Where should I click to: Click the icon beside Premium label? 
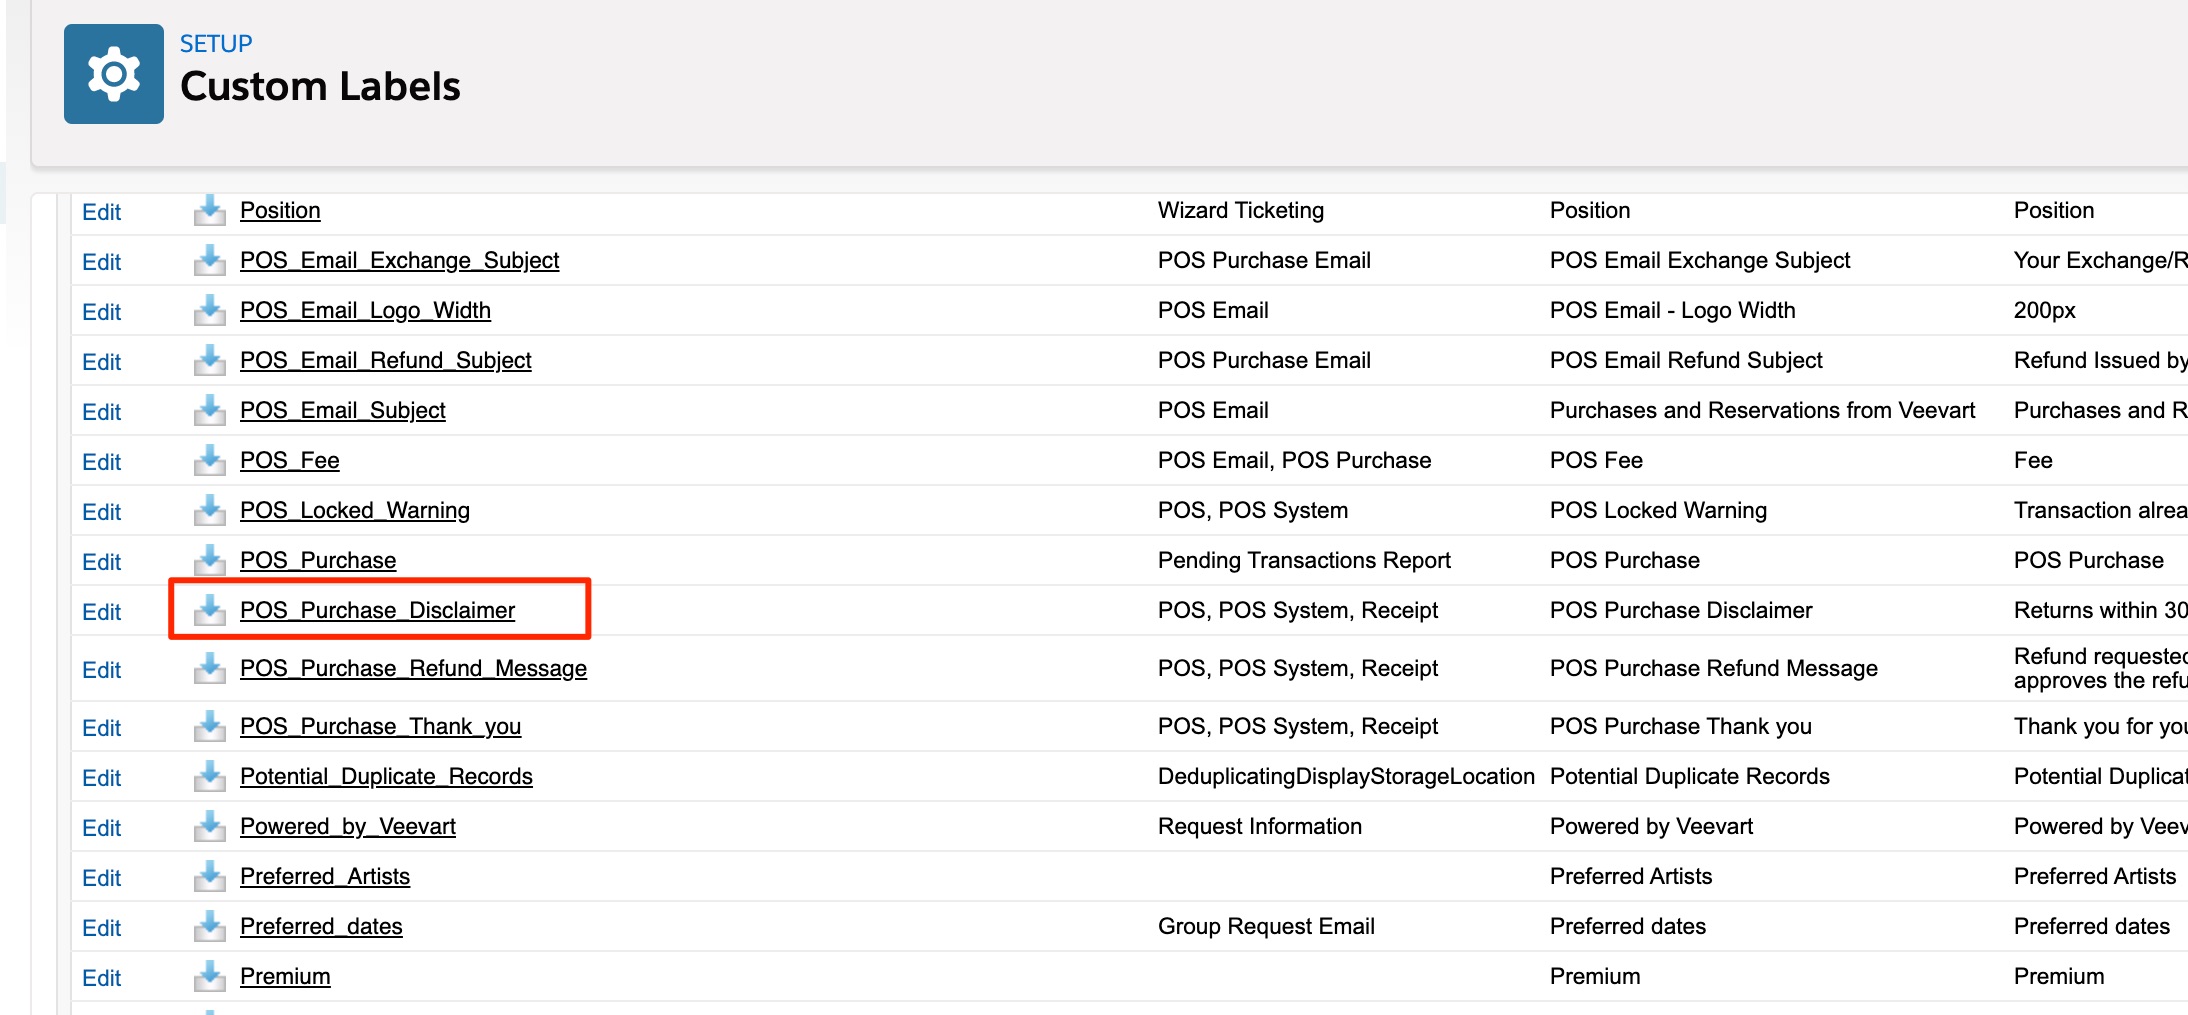209,976
